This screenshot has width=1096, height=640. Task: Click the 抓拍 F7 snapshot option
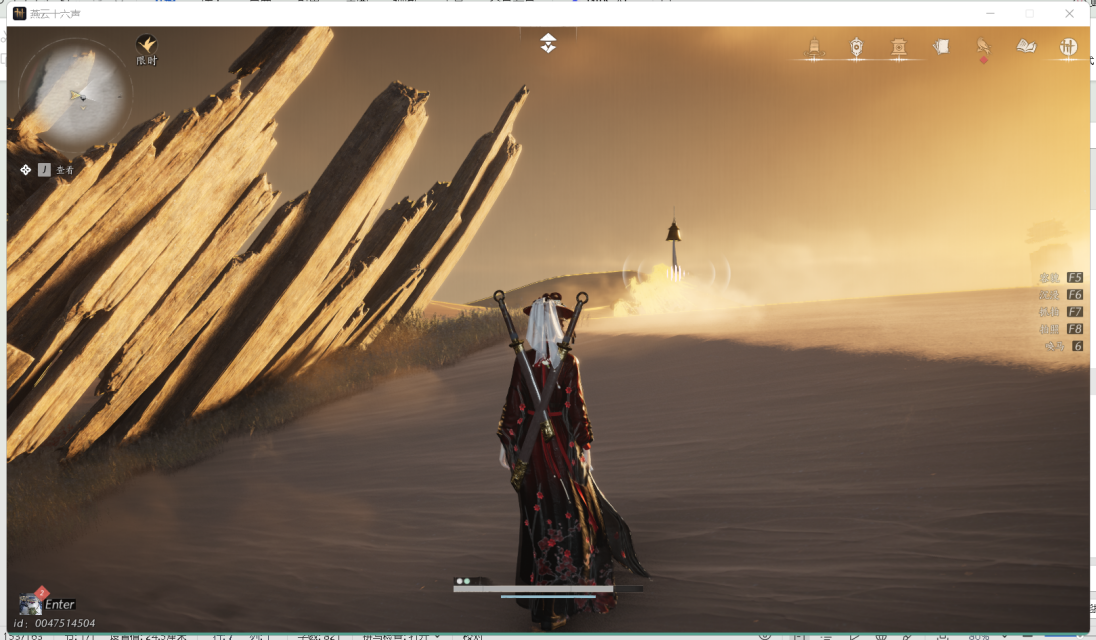point(1061,311)
